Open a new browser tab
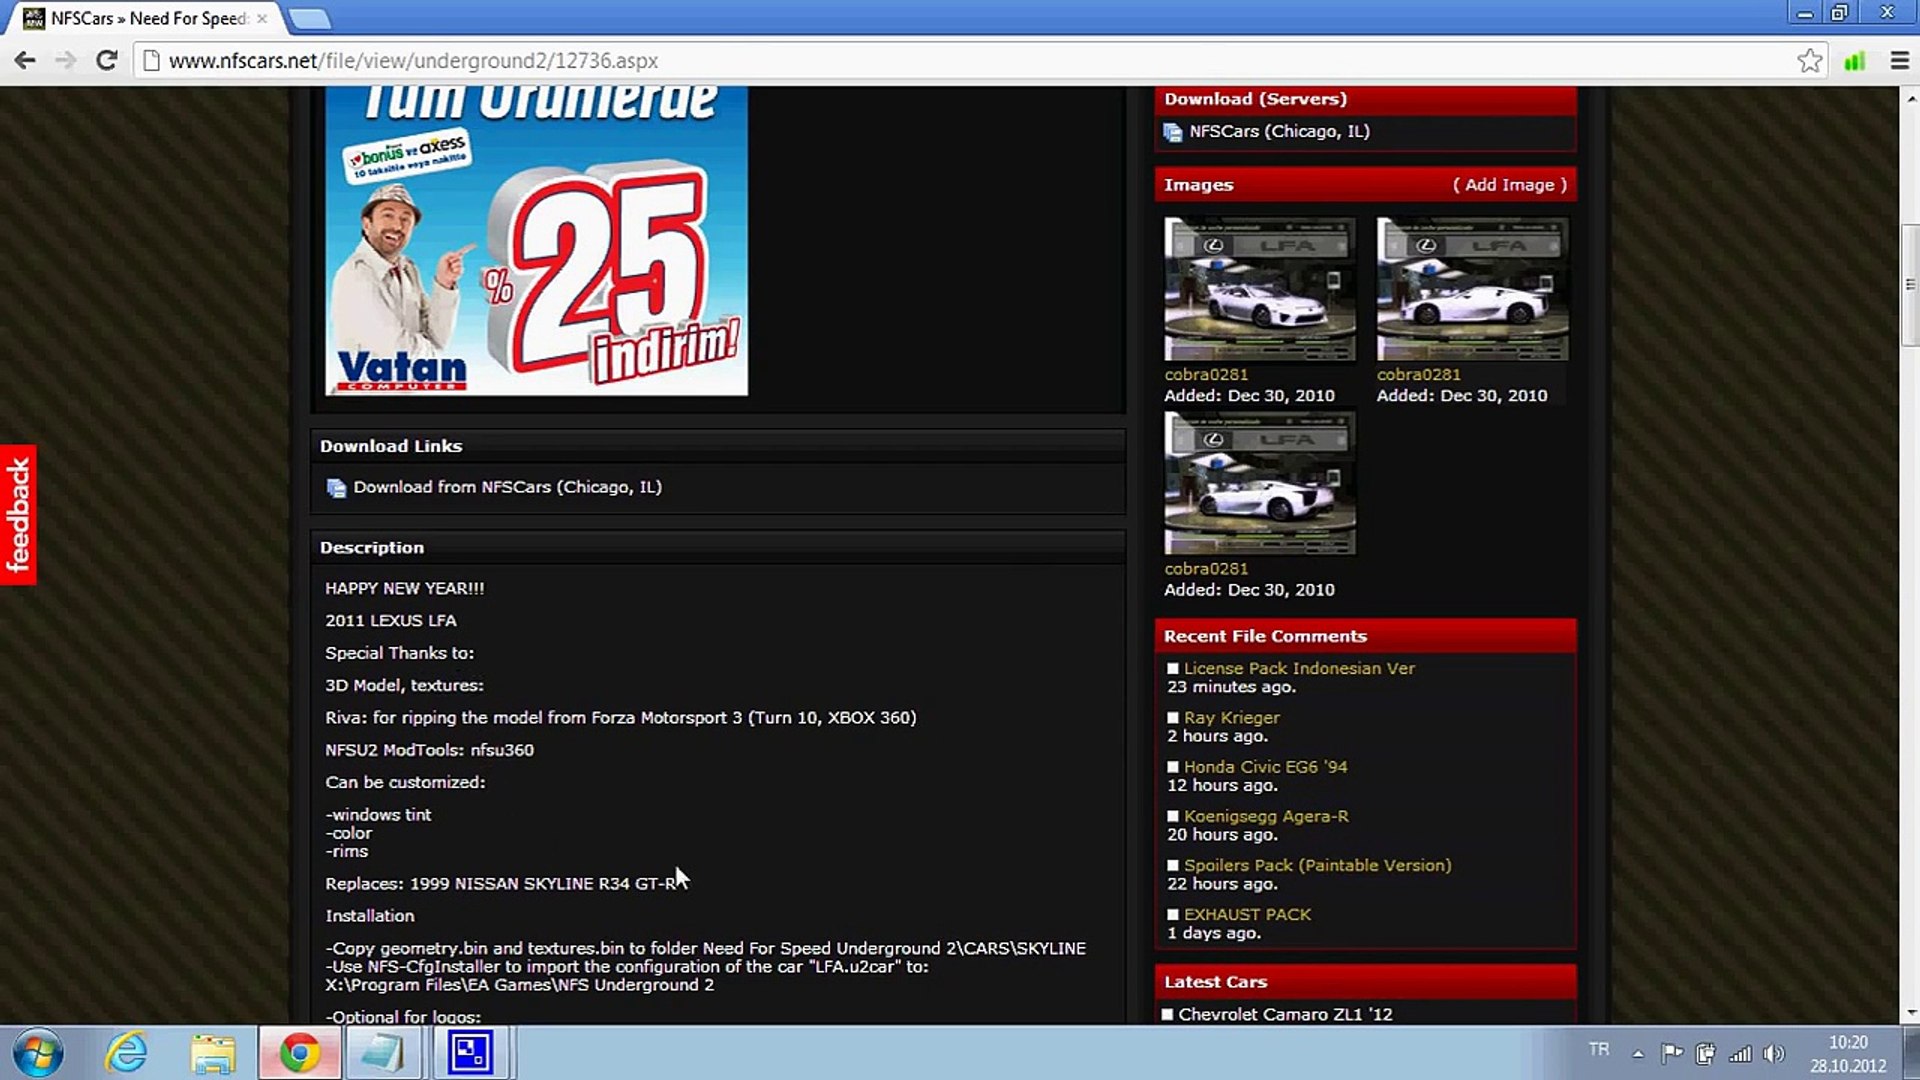 coord(309,18)
